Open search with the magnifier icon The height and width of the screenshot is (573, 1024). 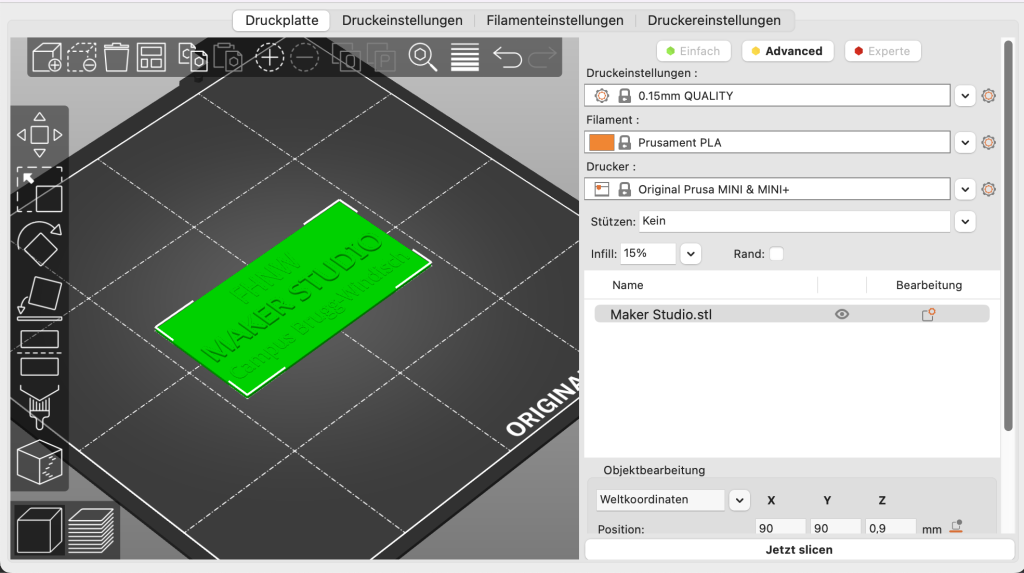(x=423, y=57)
